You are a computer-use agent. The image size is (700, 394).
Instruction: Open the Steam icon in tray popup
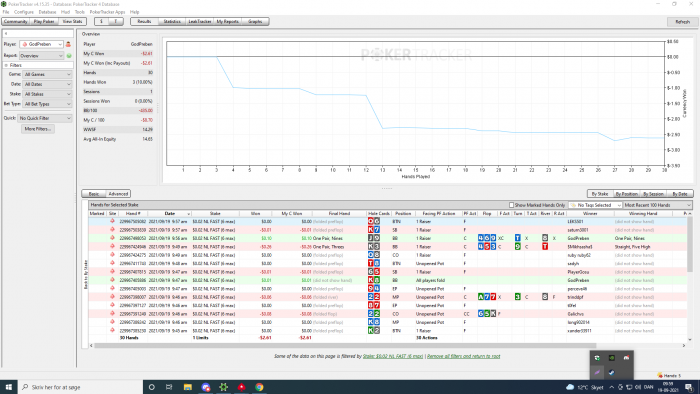pyautogui.click(x=612, y=372)
